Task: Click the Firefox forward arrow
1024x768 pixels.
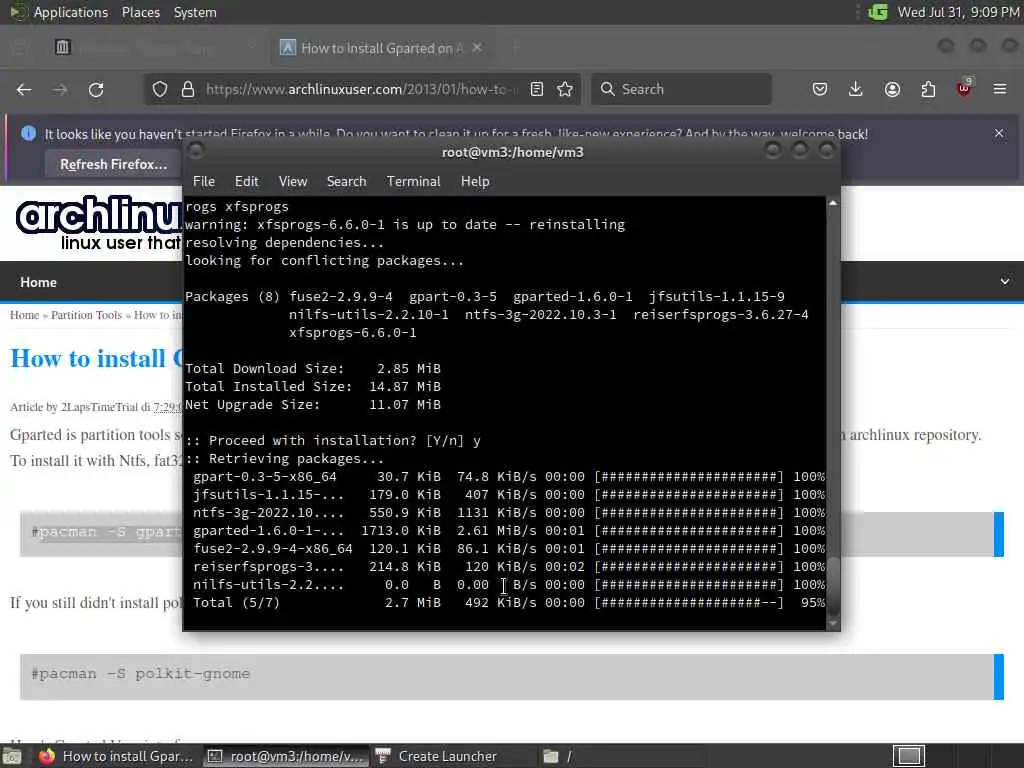Action: click(x=60, y=89)
